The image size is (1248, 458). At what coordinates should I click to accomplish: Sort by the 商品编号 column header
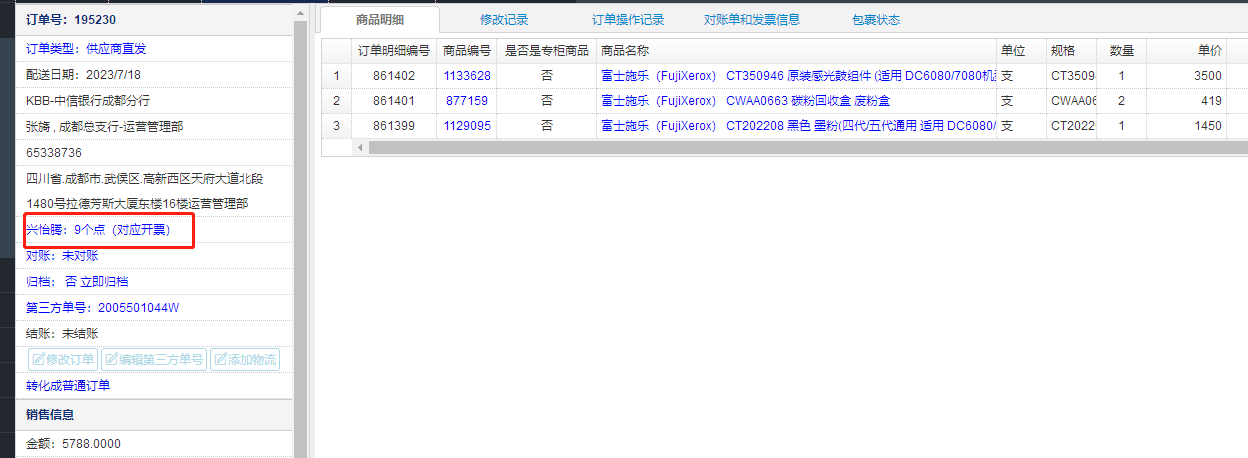coord(467,51)
